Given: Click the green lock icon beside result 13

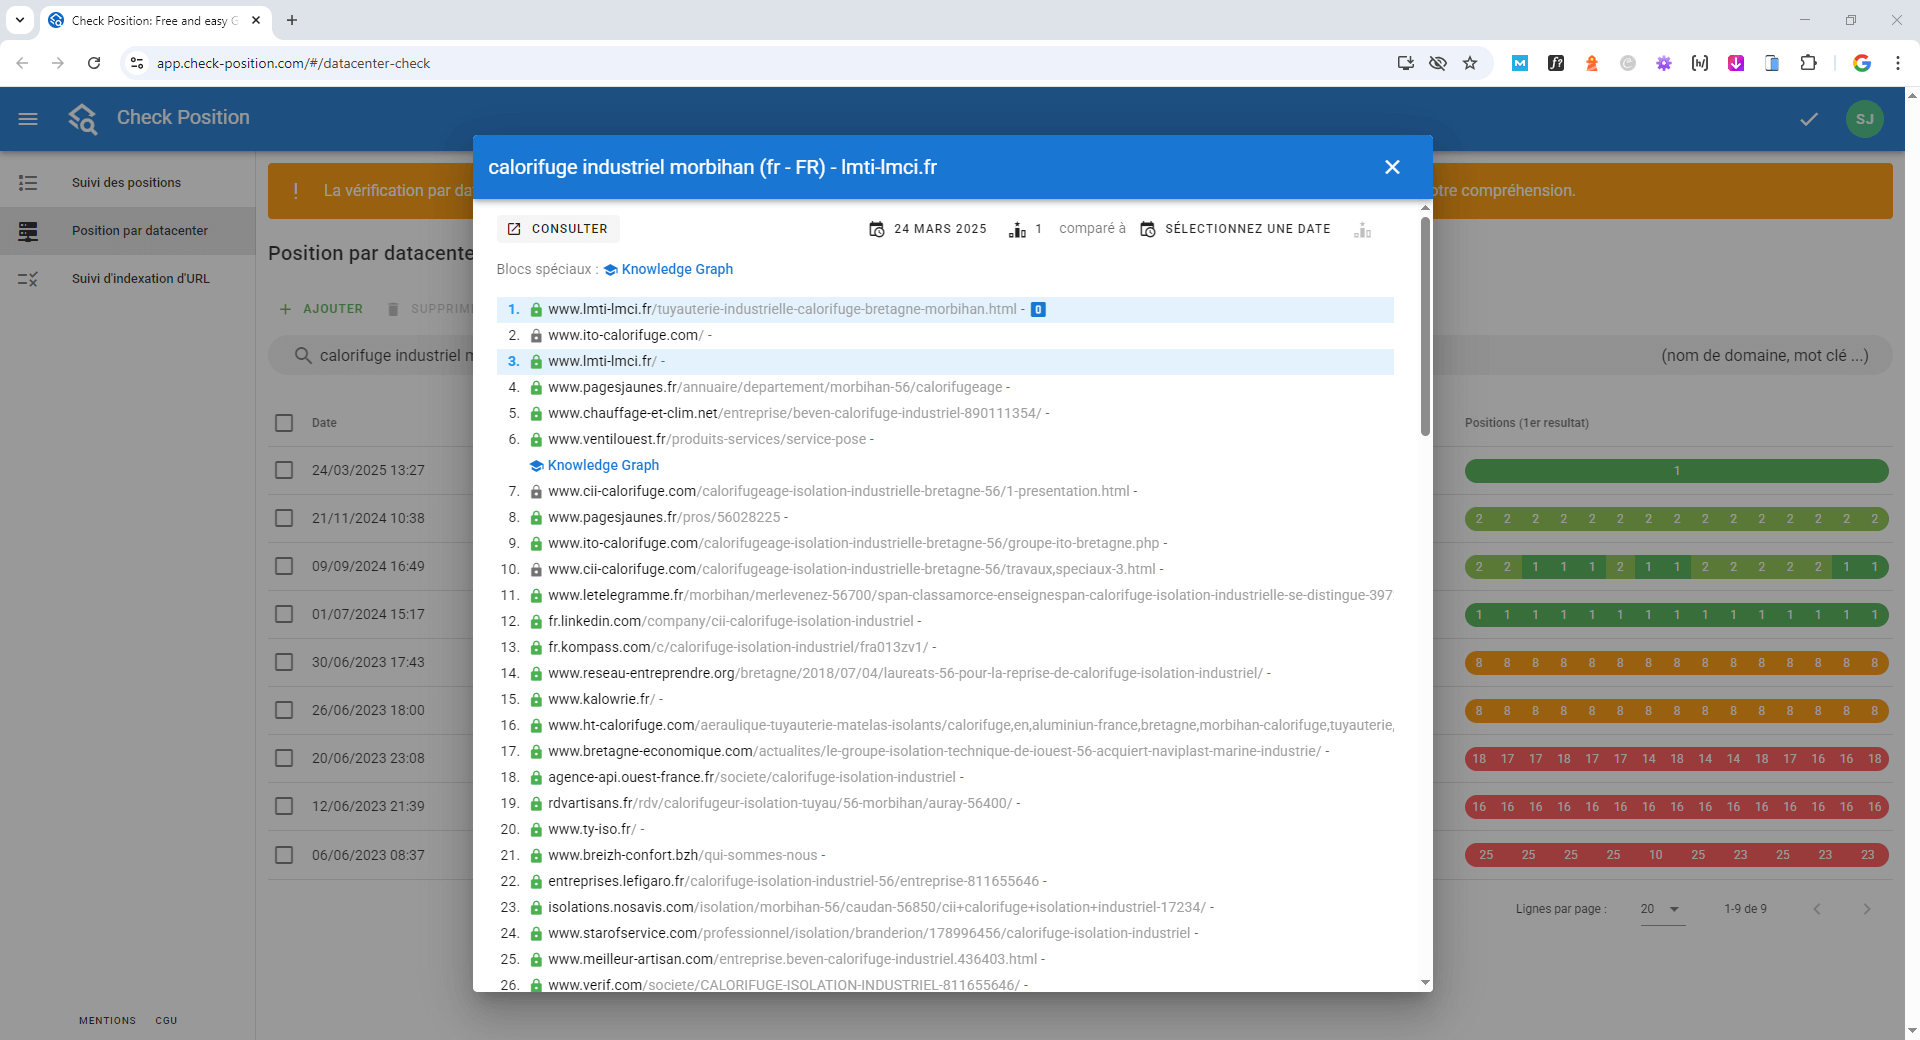Looking at the screenshot, I should tap(536, 648).
